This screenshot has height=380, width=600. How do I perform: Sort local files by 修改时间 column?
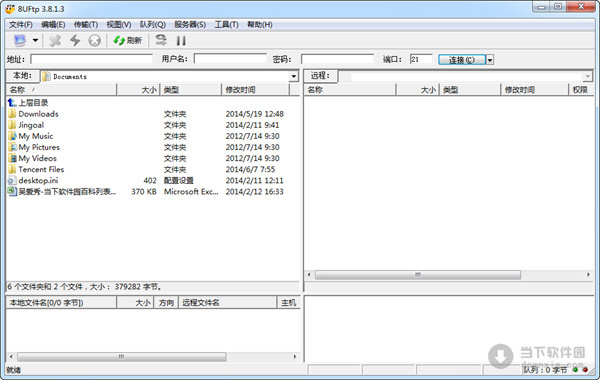(255, 90)
